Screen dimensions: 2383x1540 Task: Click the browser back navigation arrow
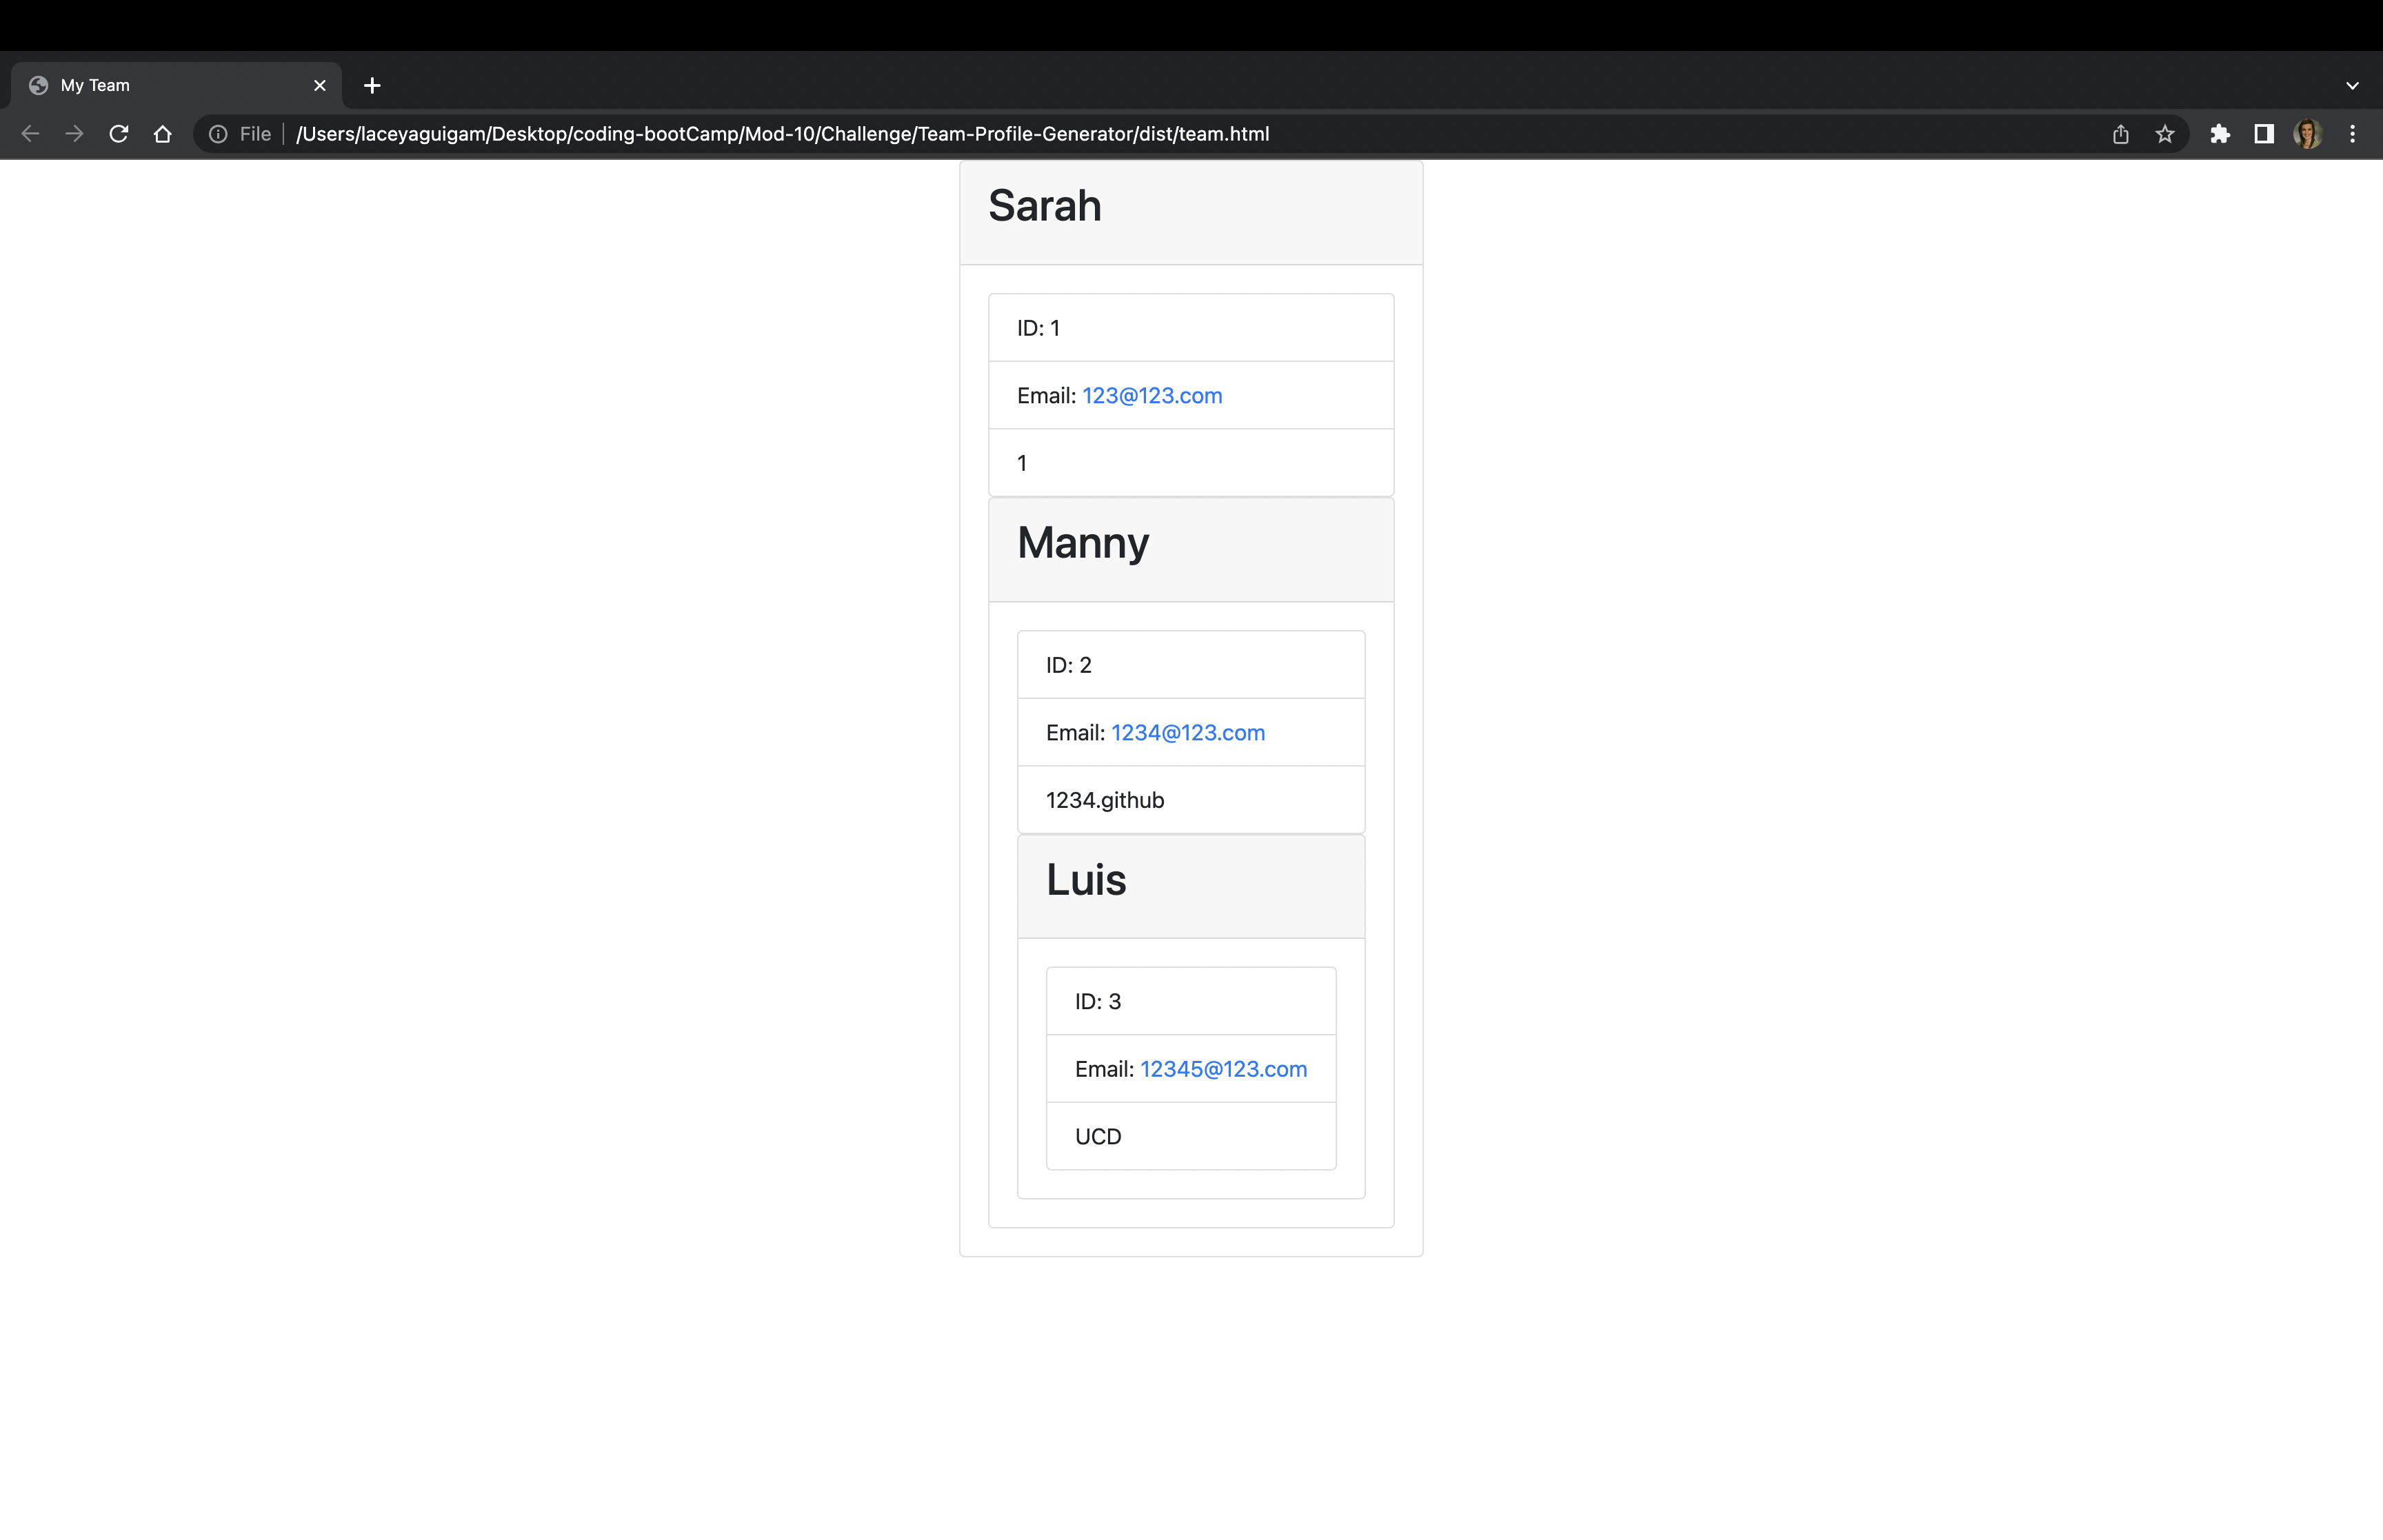(30, 133)
